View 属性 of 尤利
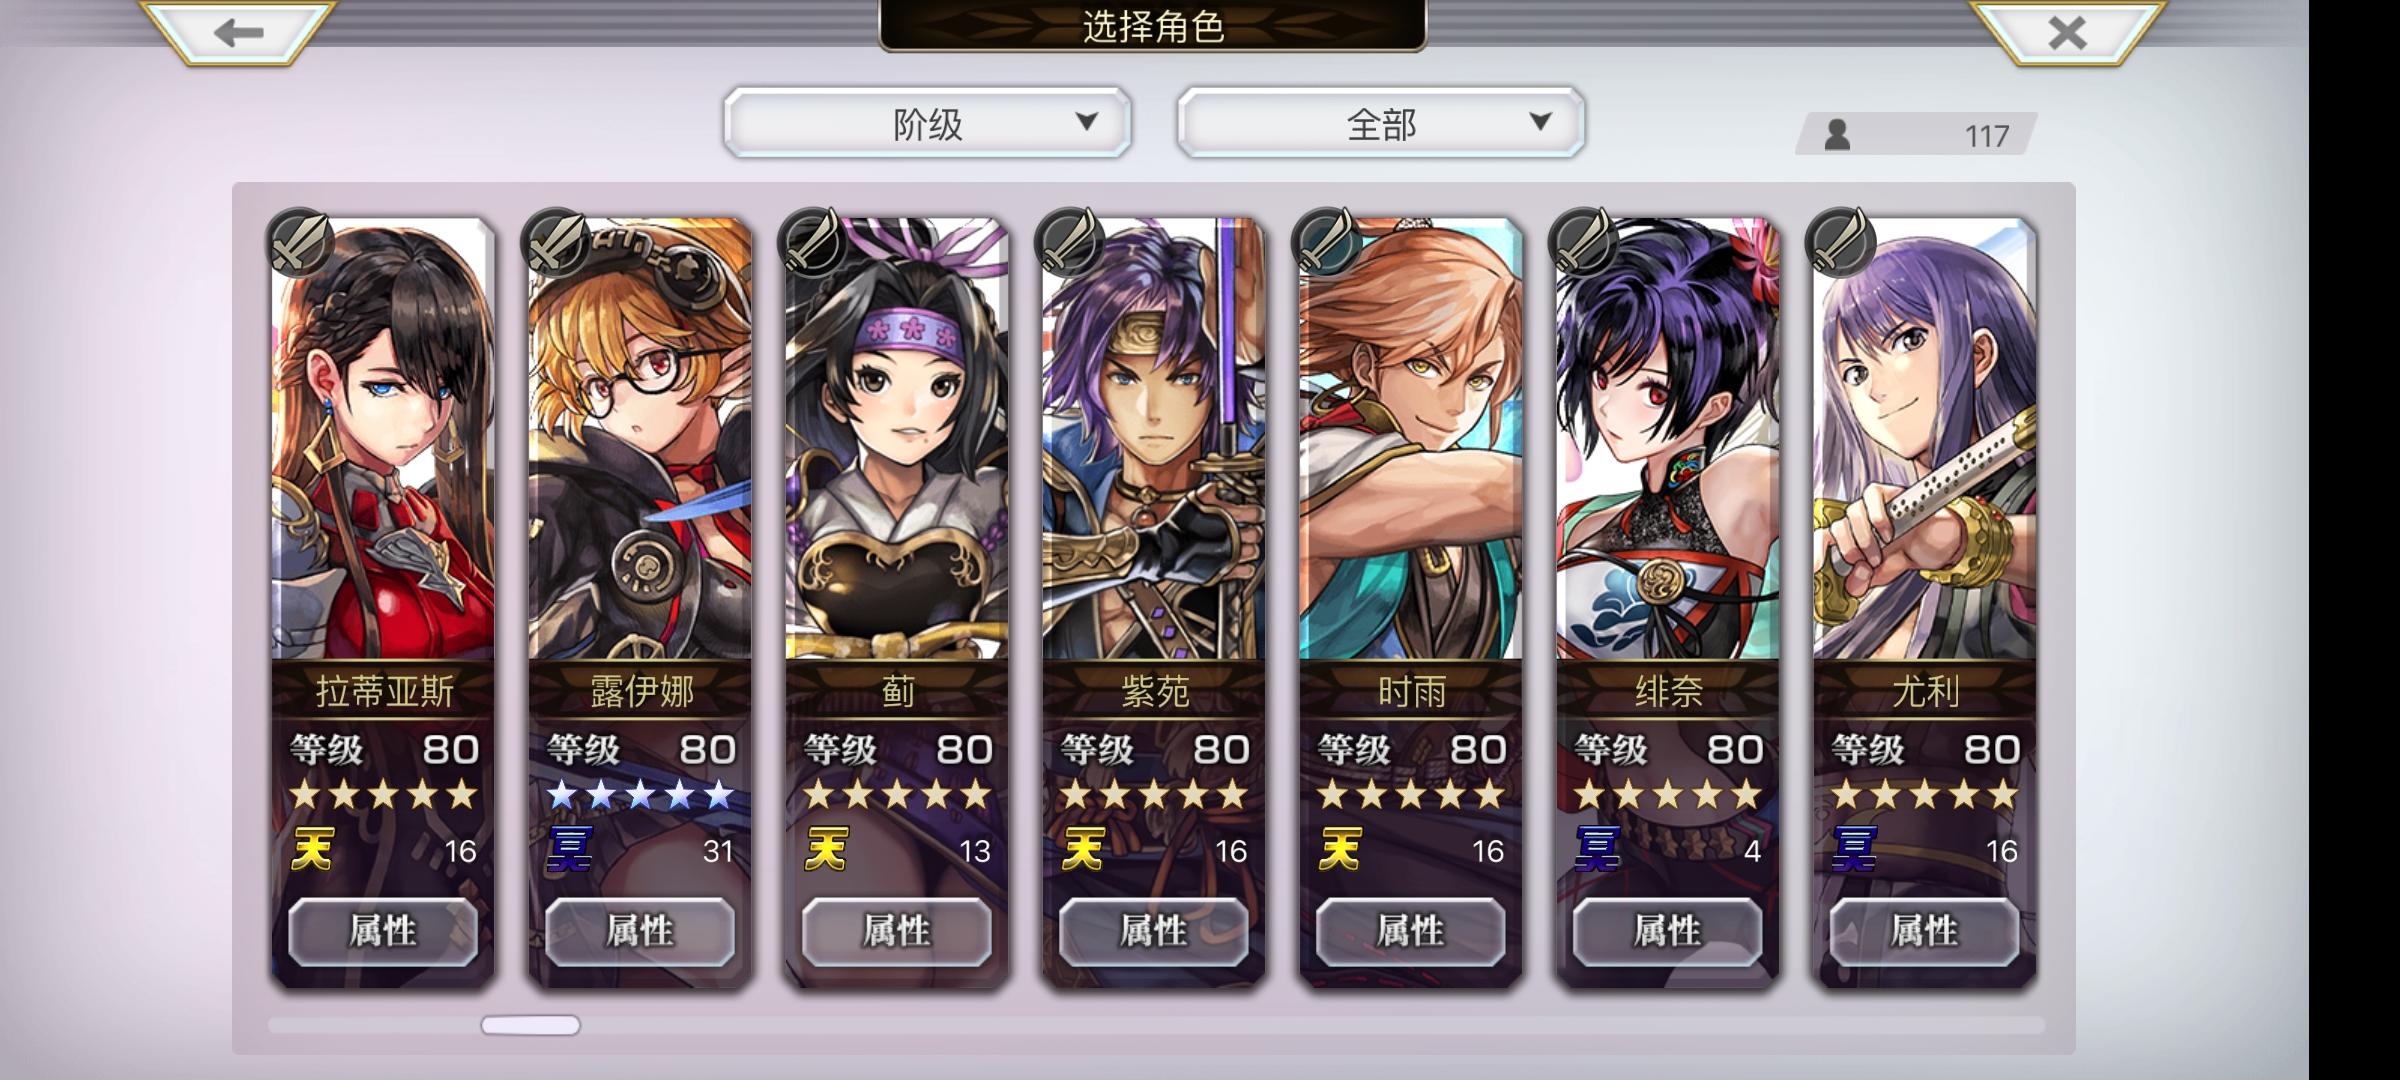Viewport: 2400px width, 1080px height. tap(1924, 931)
